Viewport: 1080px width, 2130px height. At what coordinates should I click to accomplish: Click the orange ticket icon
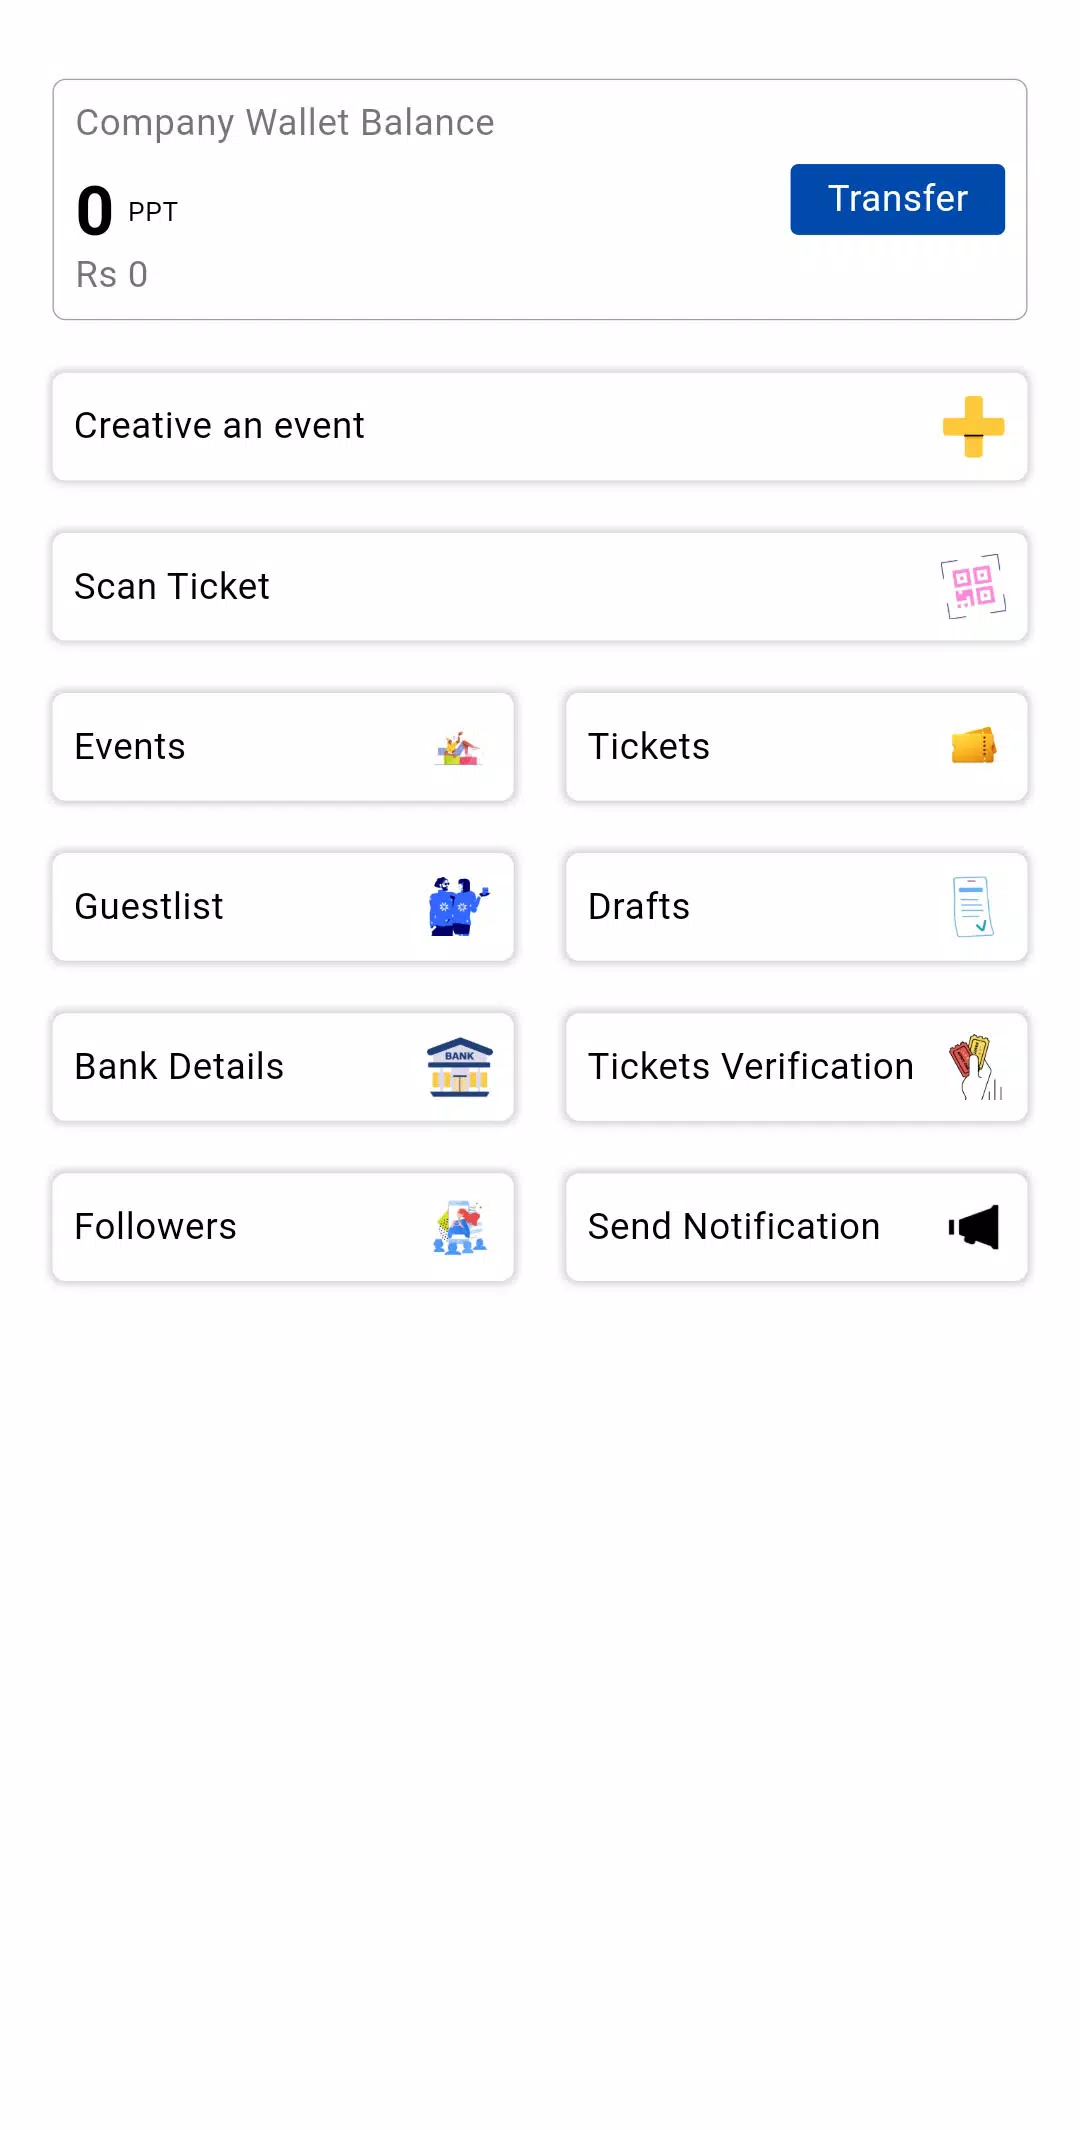pyautogui.click(x=973, y=746)
